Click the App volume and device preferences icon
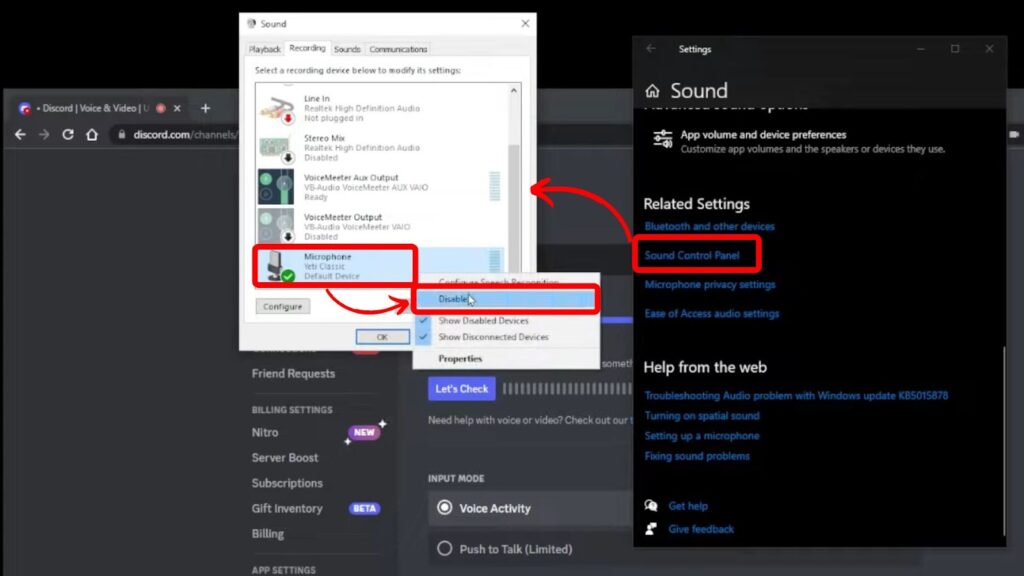The height and width of the screenshot is (576, 1024). (x=661, y=140)
